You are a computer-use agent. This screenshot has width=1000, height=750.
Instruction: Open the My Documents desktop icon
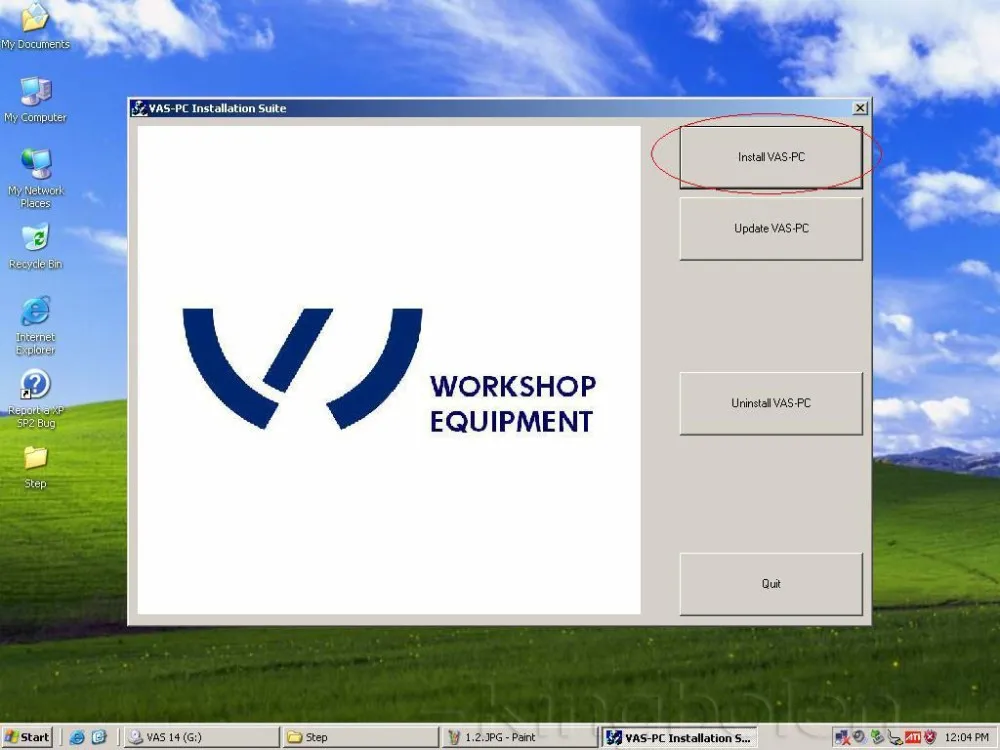pos(35,26)
